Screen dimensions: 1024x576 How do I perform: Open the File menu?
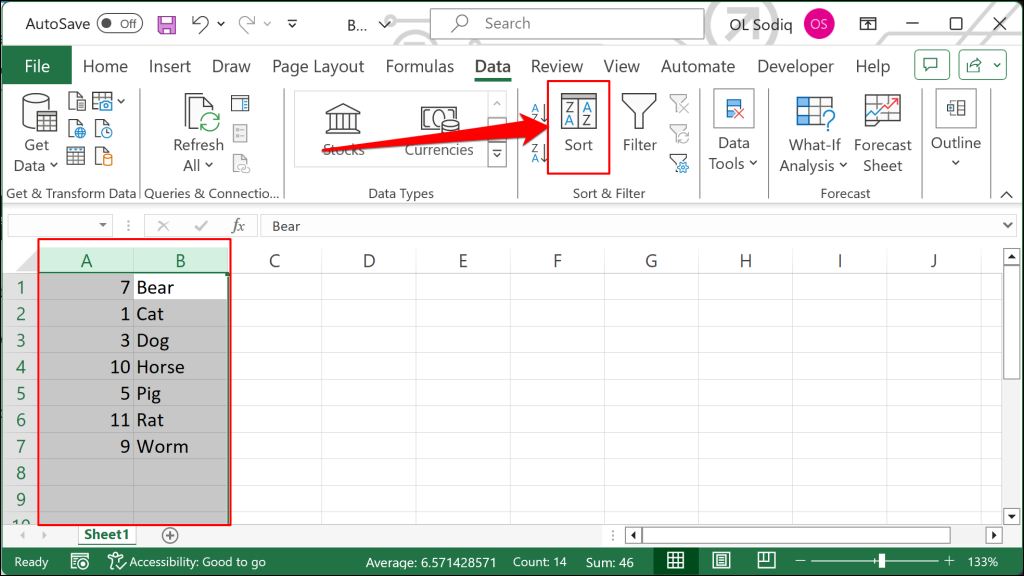click(37, 66)
